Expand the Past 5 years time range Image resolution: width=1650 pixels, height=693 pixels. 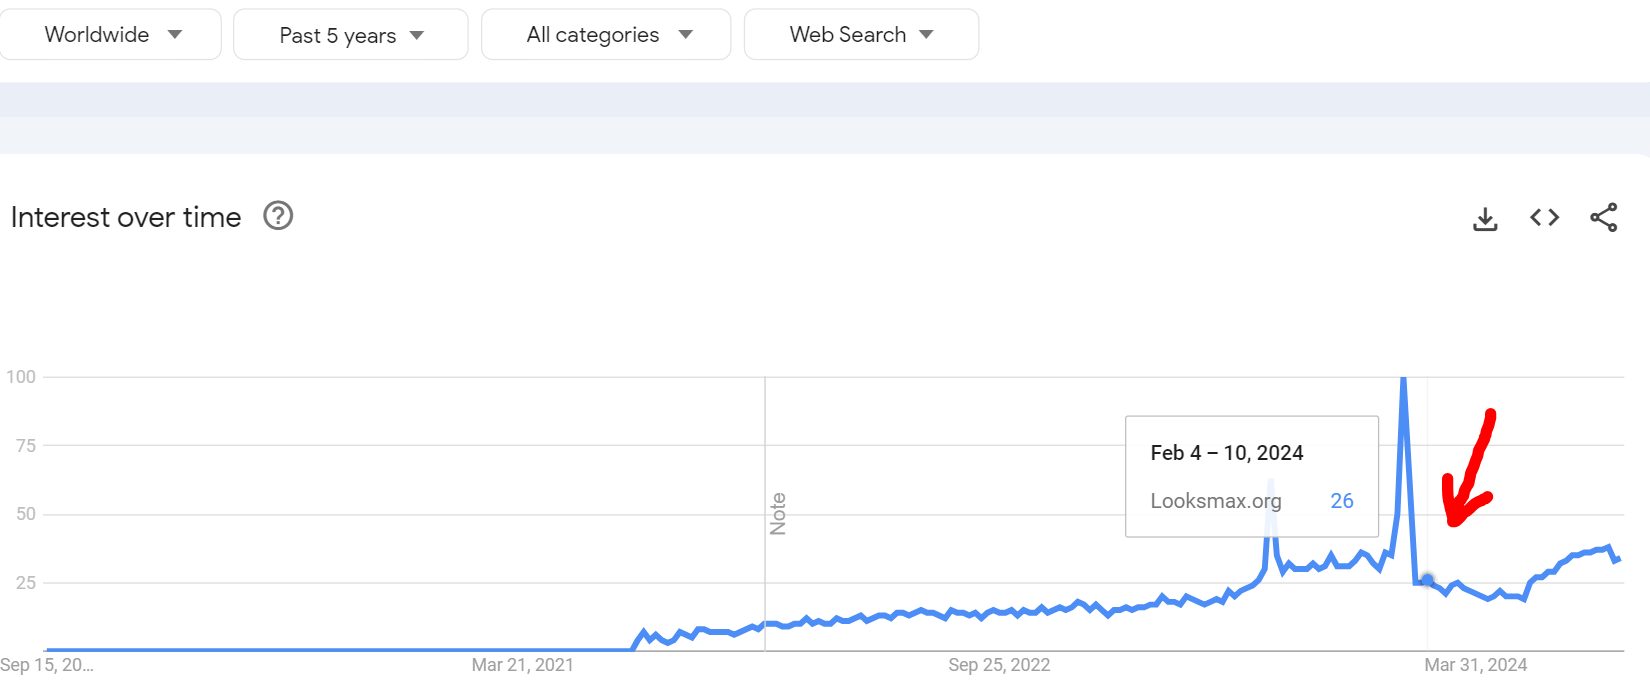(x=350, y=35)
